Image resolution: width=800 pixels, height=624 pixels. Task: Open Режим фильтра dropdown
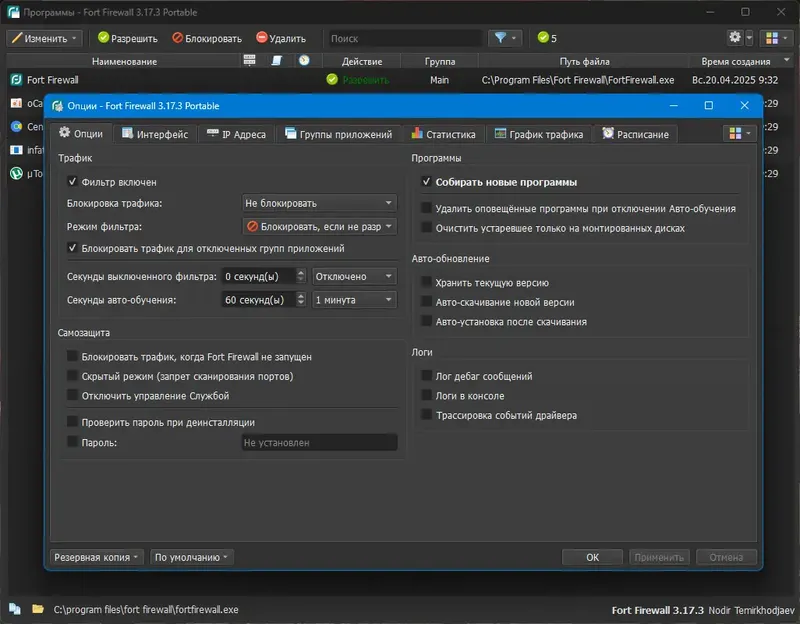[319, 227]
